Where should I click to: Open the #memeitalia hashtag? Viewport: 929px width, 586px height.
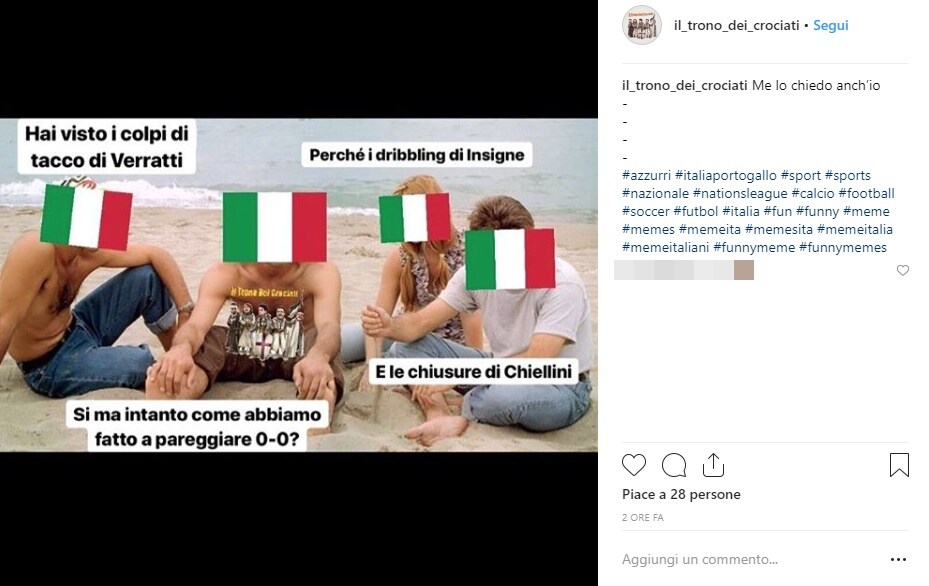854,229
